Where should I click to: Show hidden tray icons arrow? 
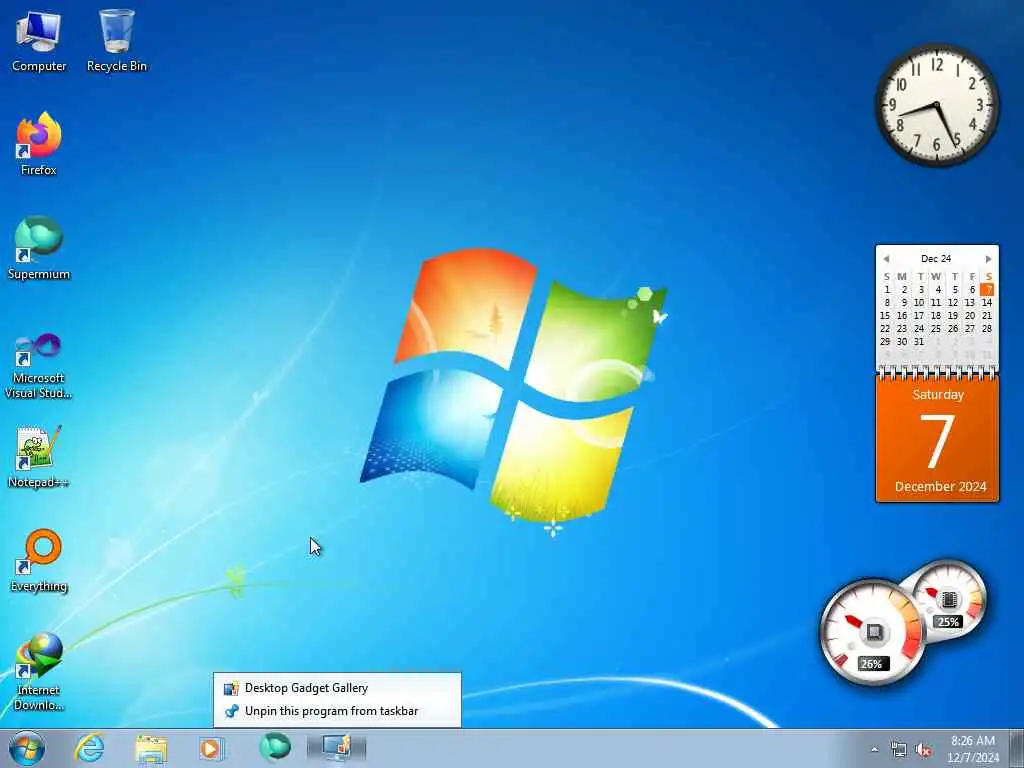pos(874,750)
